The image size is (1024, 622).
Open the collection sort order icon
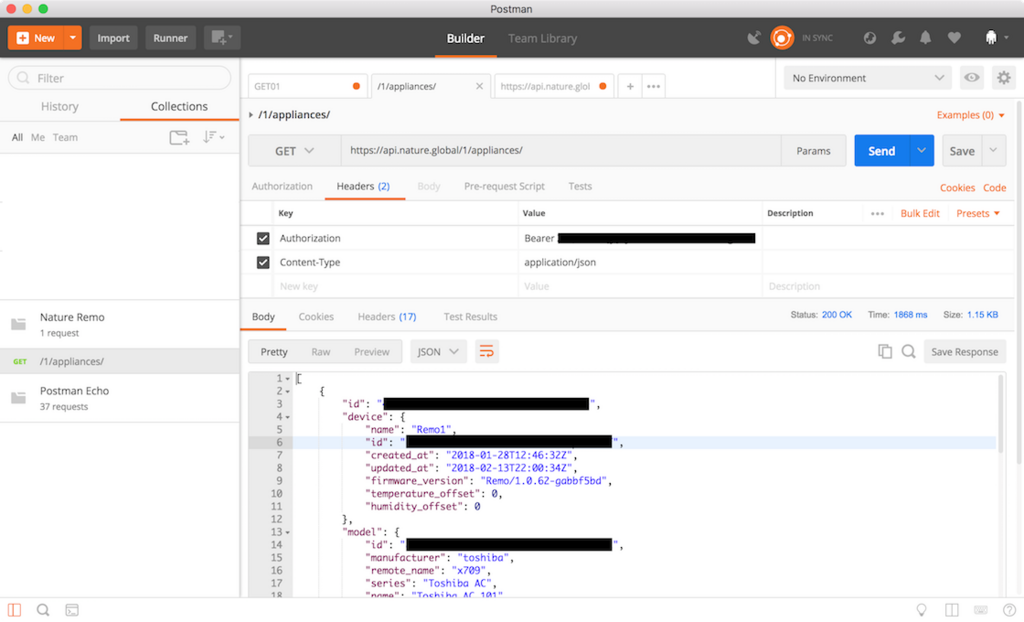point(213,137)
